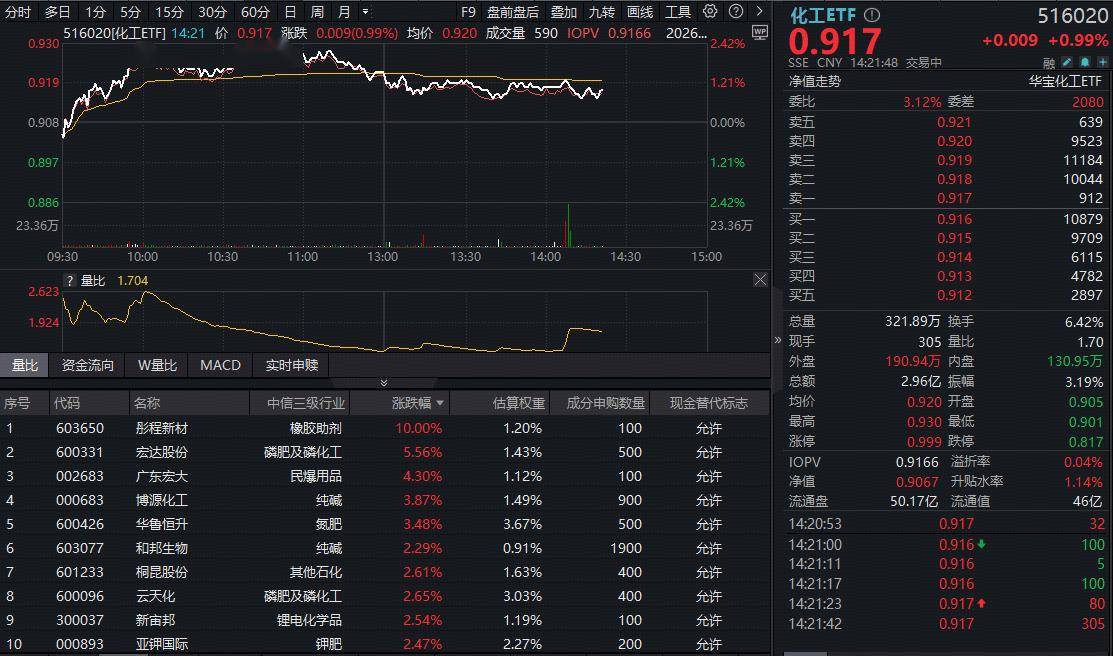Click the question mark beside 量比 indicator
The image size is (1113, 656).
(70, 280)
